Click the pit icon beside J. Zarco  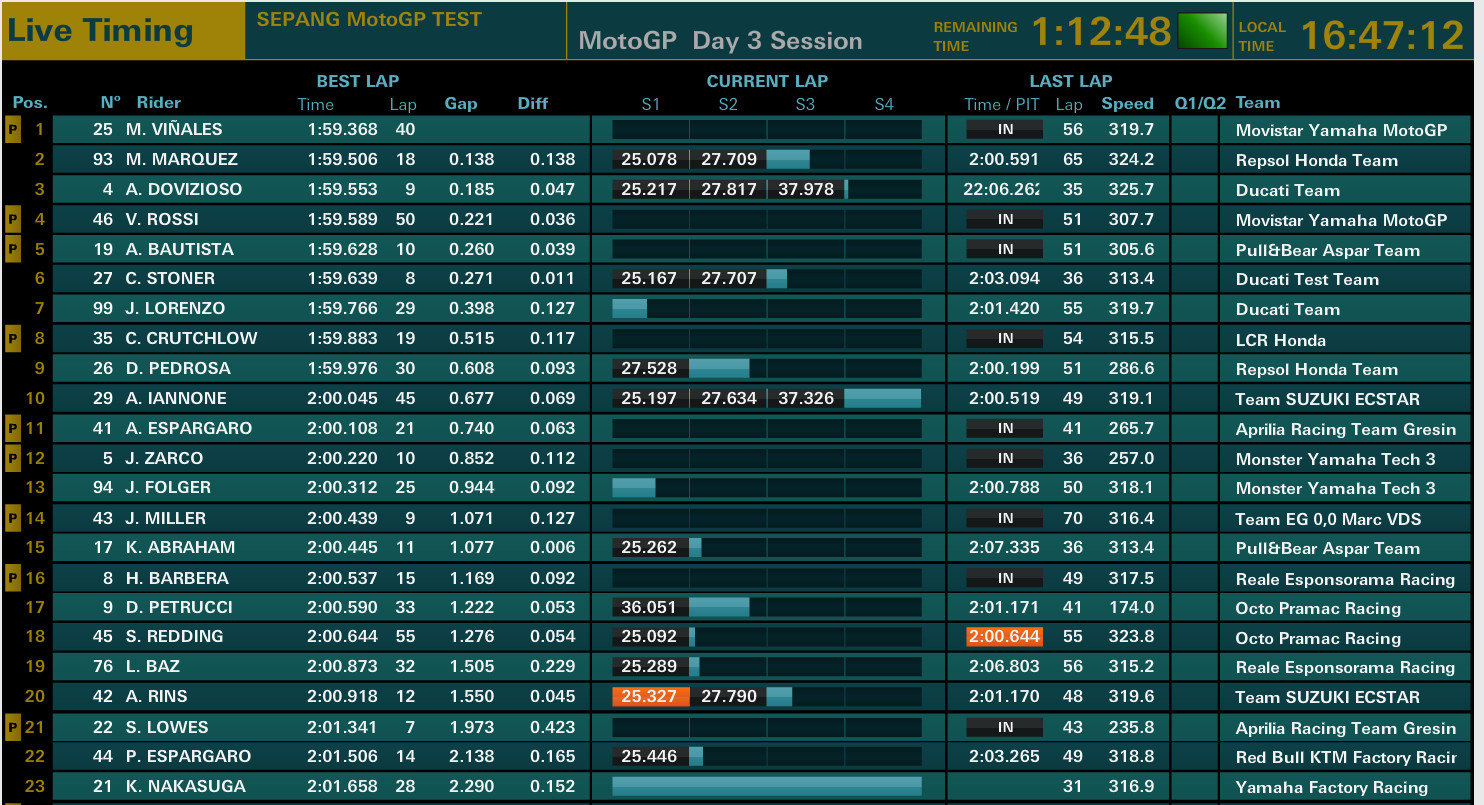[x=13, y=458]
